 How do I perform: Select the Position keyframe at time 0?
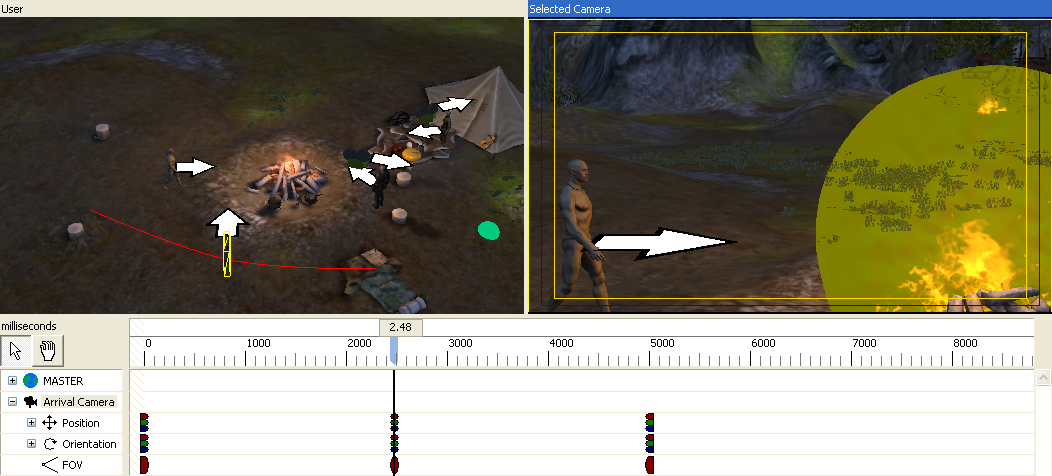point(144,423)
